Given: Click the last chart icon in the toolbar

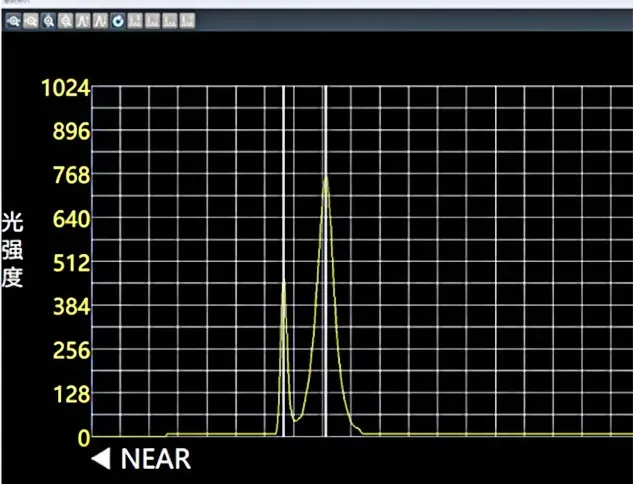Looking at the screenshot, I should tap(187, 21).
